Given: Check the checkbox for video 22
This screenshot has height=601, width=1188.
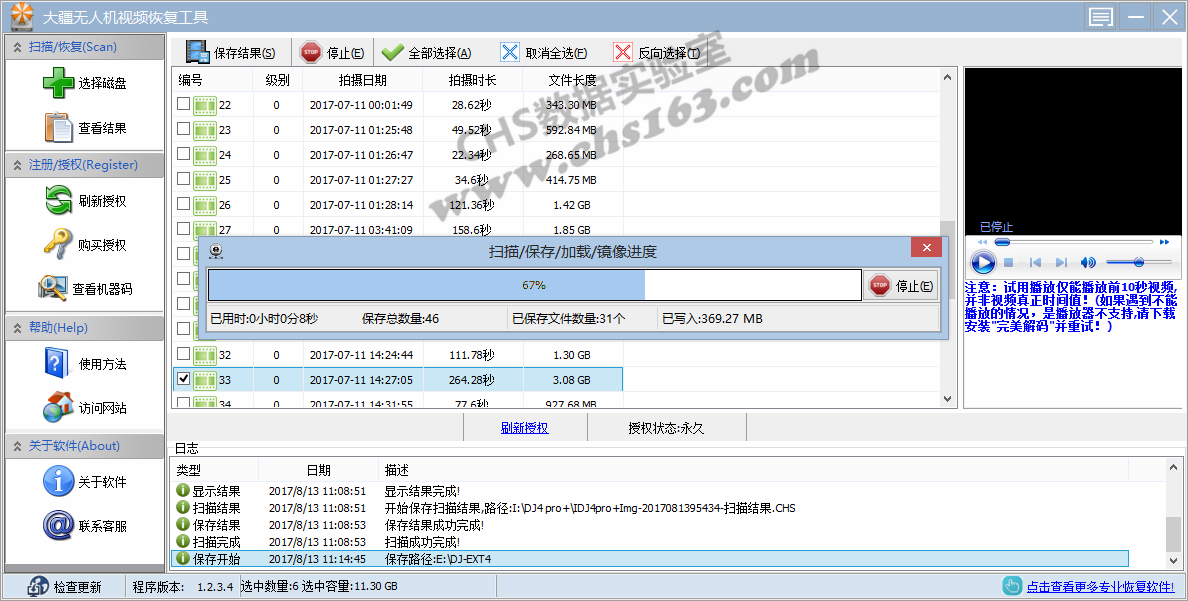Looking at the screenshot, I should click(183, 103).
